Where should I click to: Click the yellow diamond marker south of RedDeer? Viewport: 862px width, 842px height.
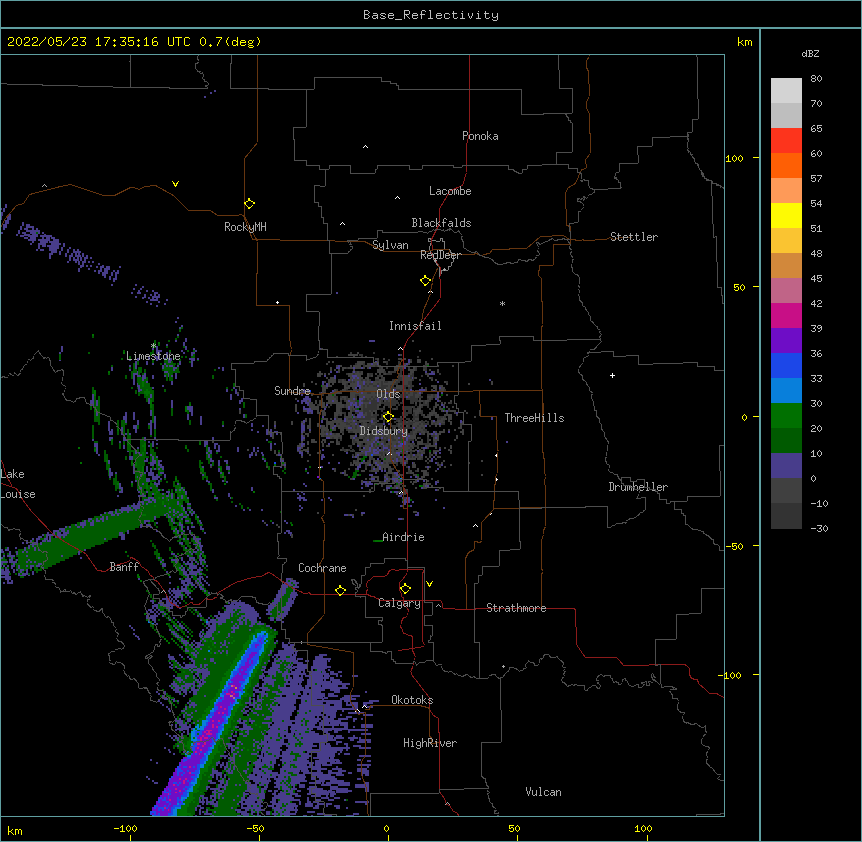point(426,280)
